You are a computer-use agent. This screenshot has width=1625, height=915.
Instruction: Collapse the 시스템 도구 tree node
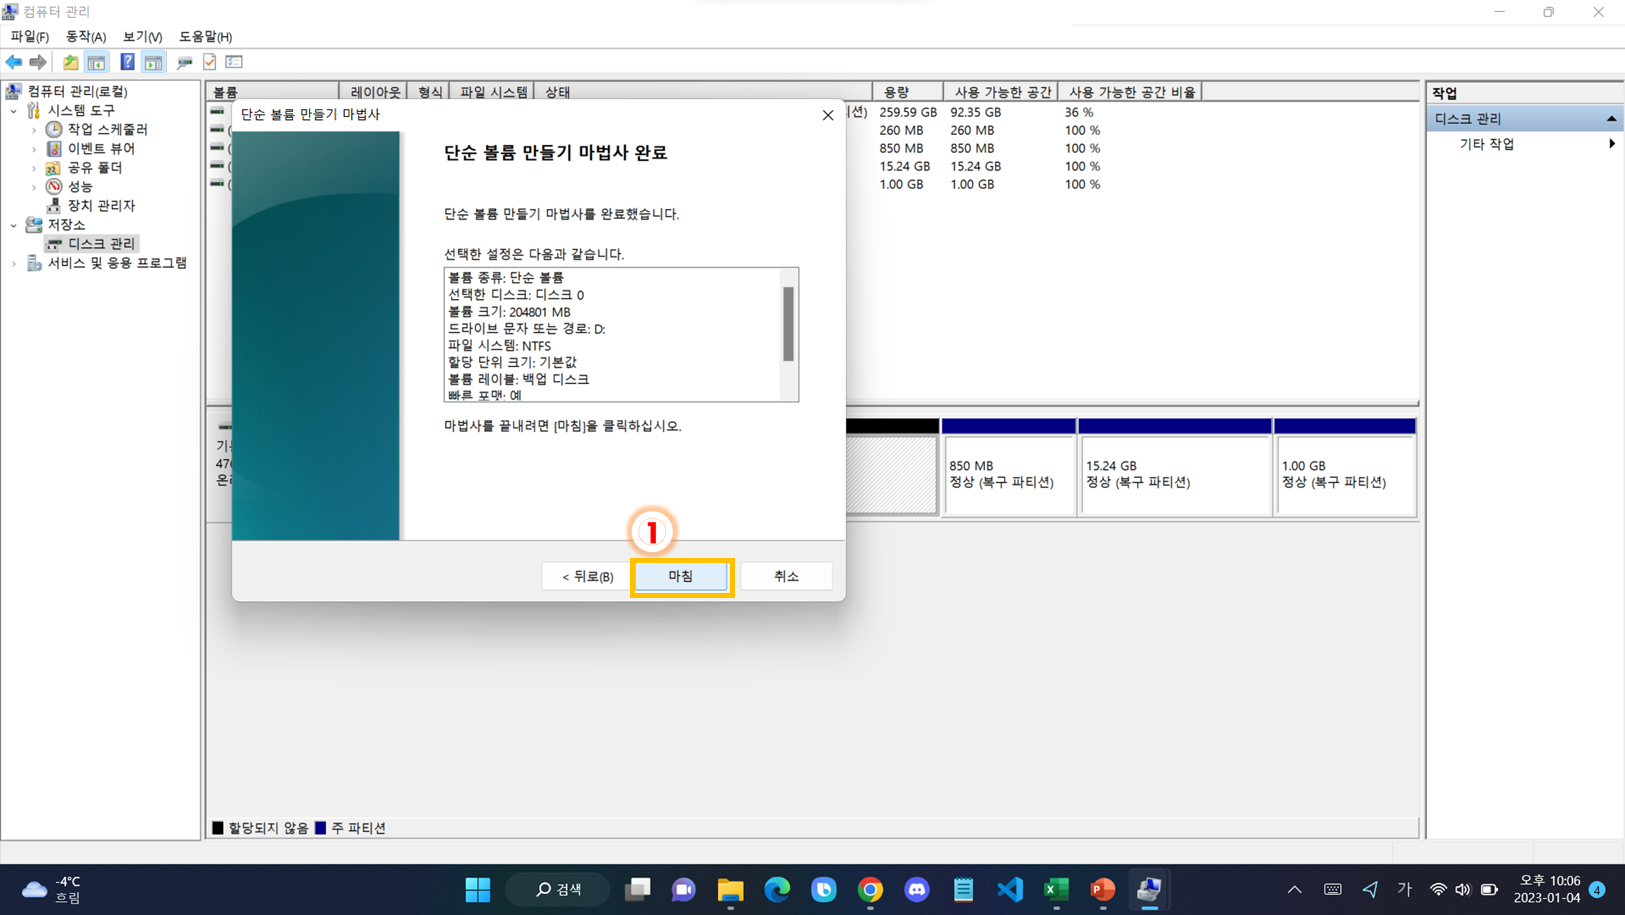[14, 110]
